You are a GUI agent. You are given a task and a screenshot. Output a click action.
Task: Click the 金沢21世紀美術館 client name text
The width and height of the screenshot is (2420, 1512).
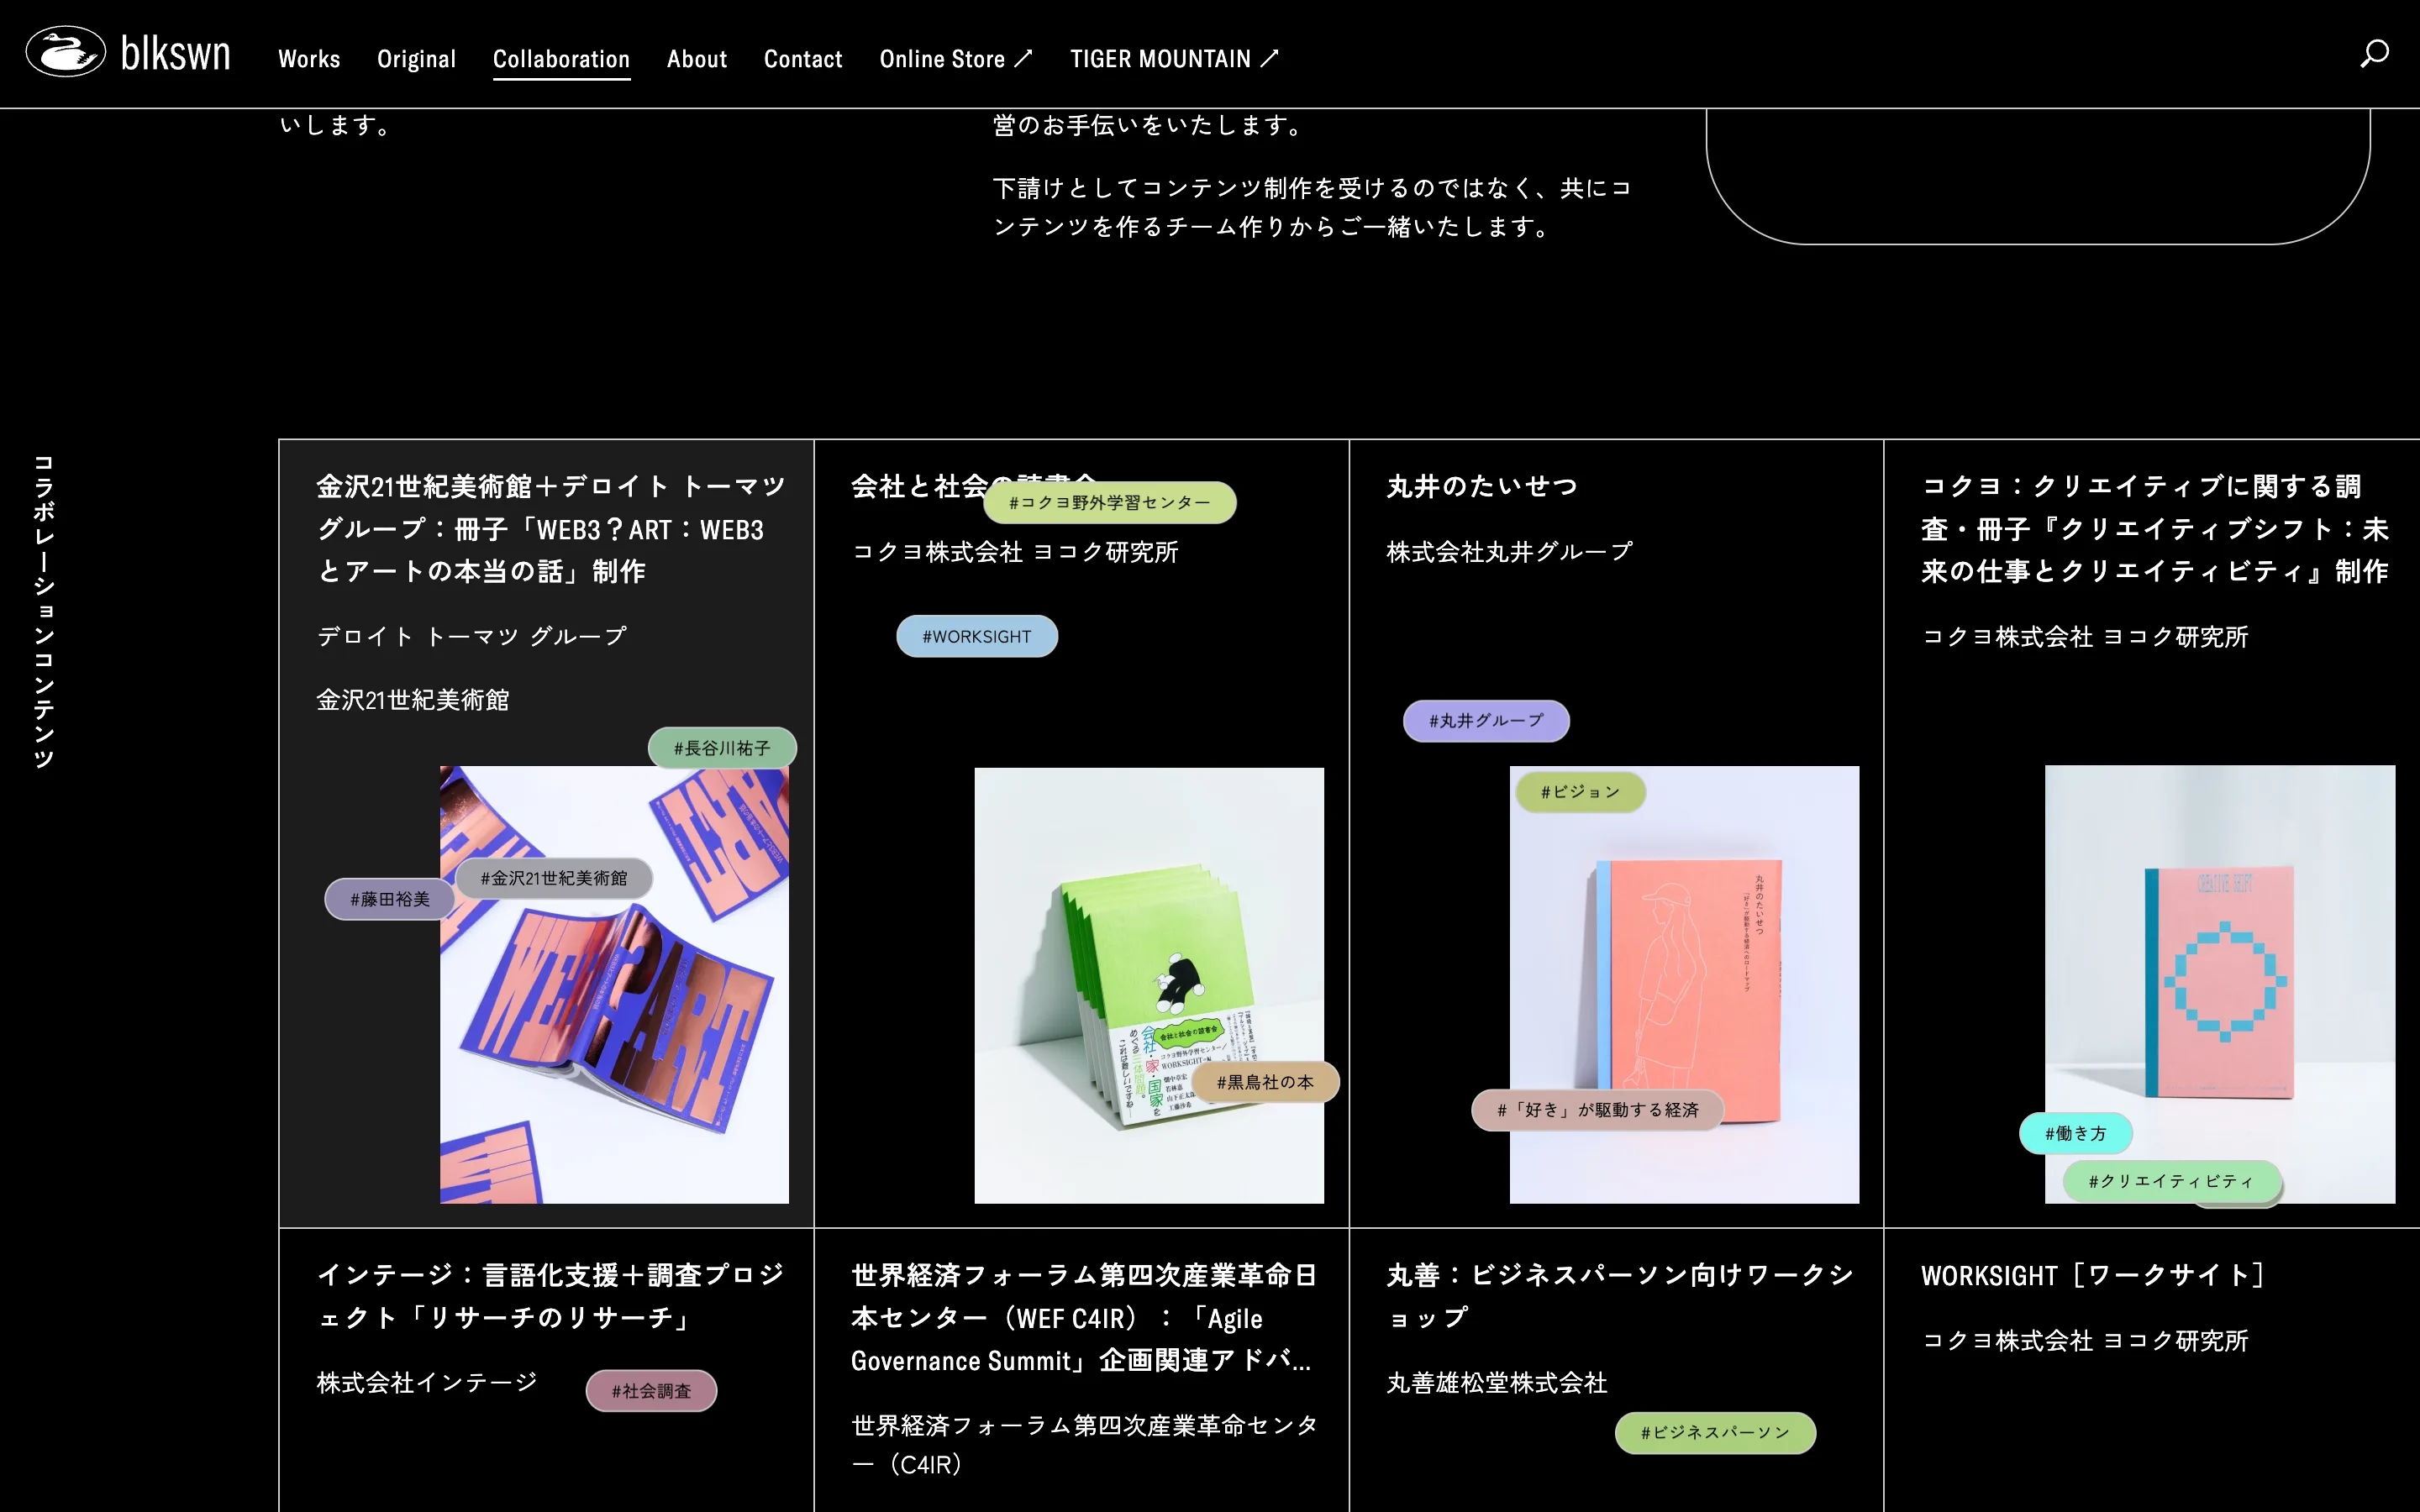point(413,700)
